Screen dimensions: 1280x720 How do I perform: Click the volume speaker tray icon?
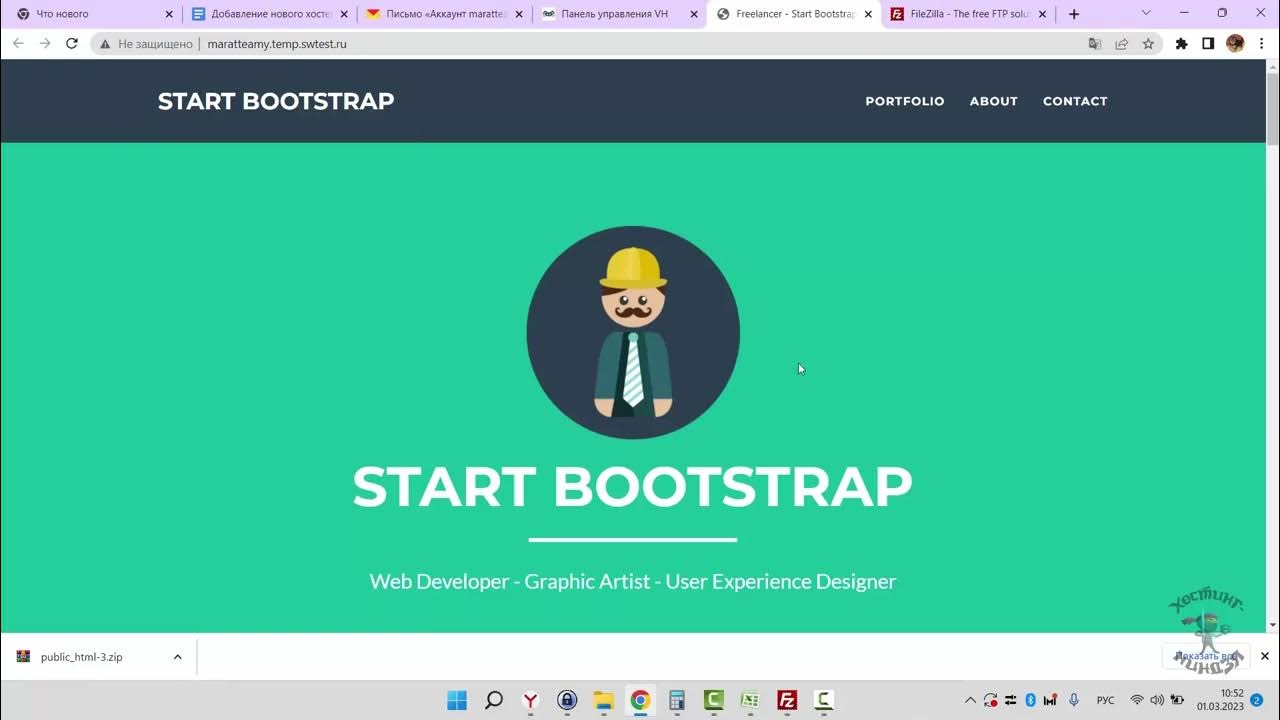point(1157,700)
